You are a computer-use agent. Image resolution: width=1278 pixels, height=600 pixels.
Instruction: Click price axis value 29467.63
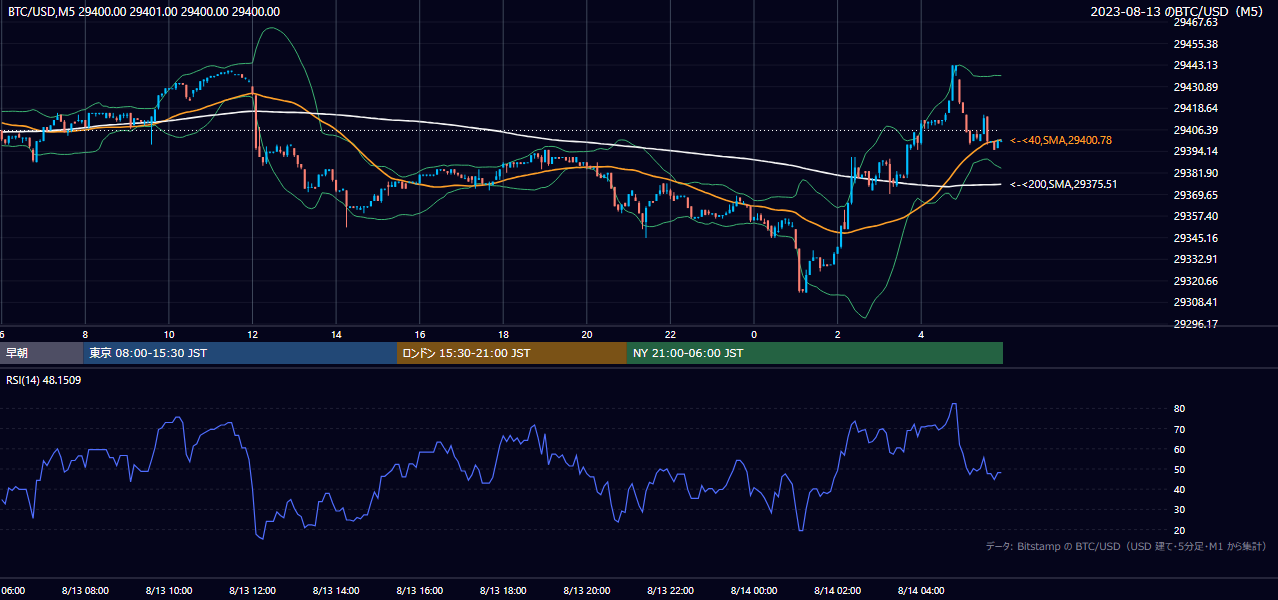[x=1195, y=22]
